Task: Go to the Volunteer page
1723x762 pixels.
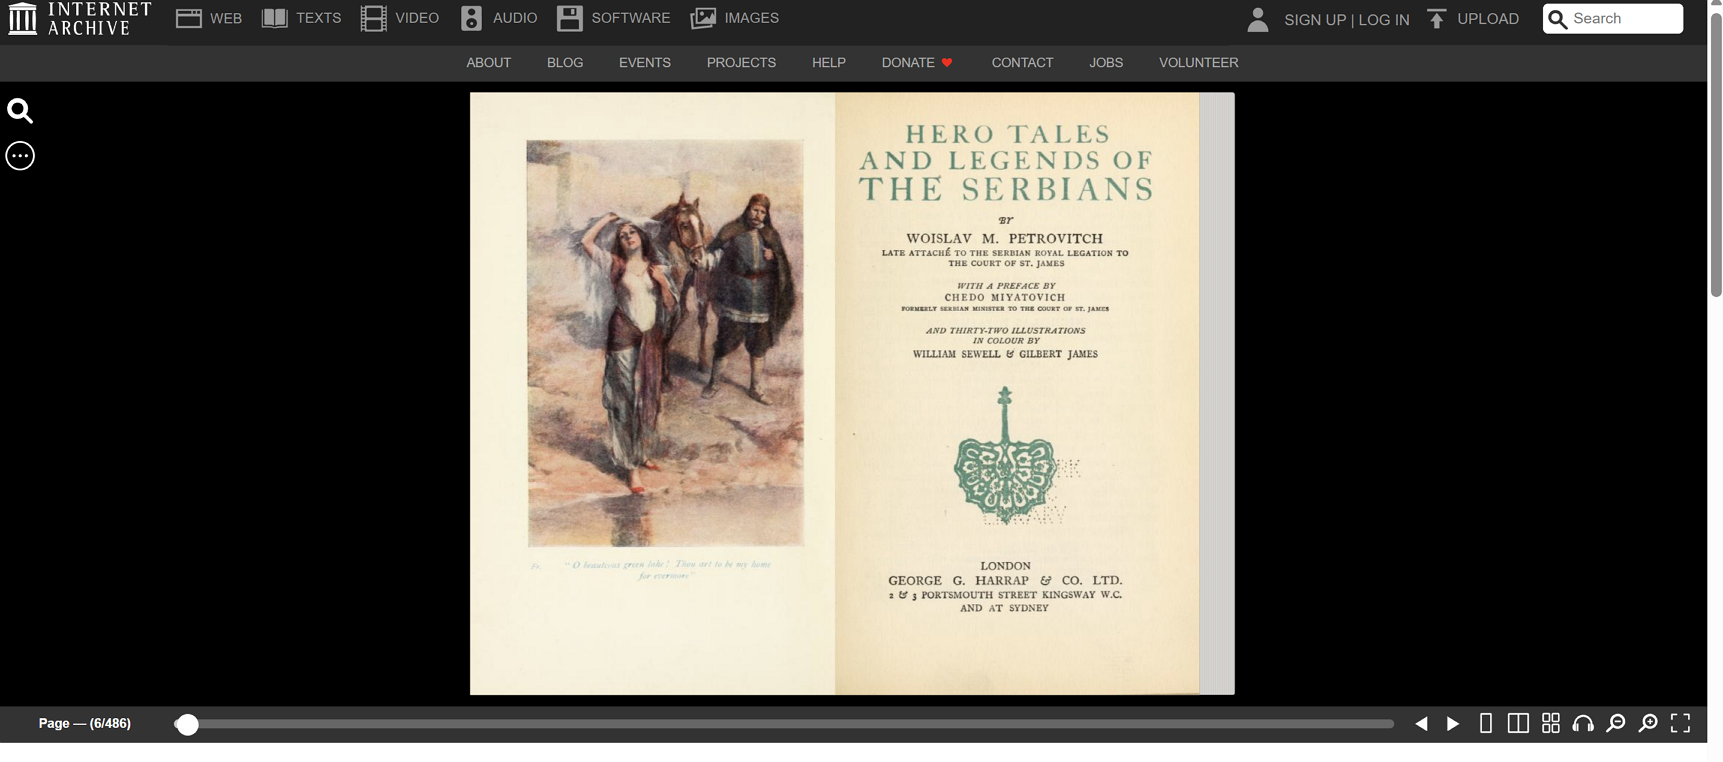Action: [1198, 62]
